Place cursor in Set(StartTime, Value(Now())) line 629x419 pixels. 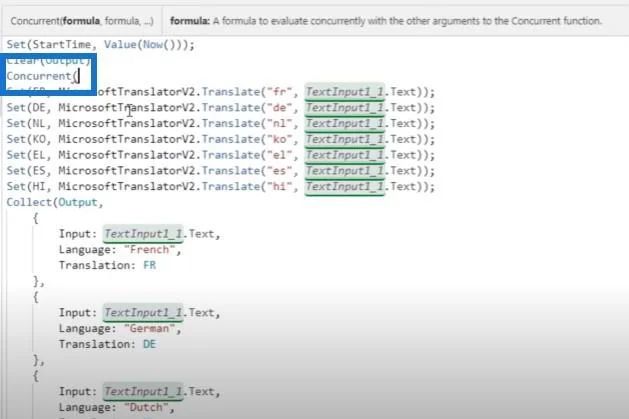pos(100,45)
